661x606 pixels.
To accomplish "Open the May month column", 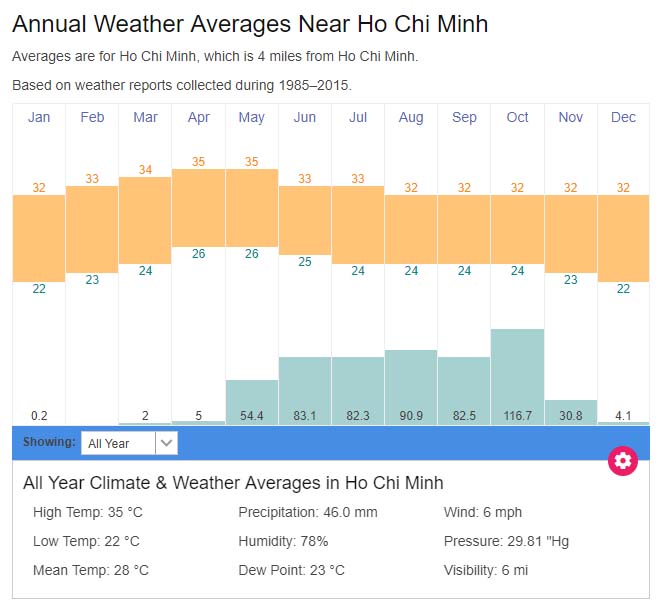I will [252, 117].
